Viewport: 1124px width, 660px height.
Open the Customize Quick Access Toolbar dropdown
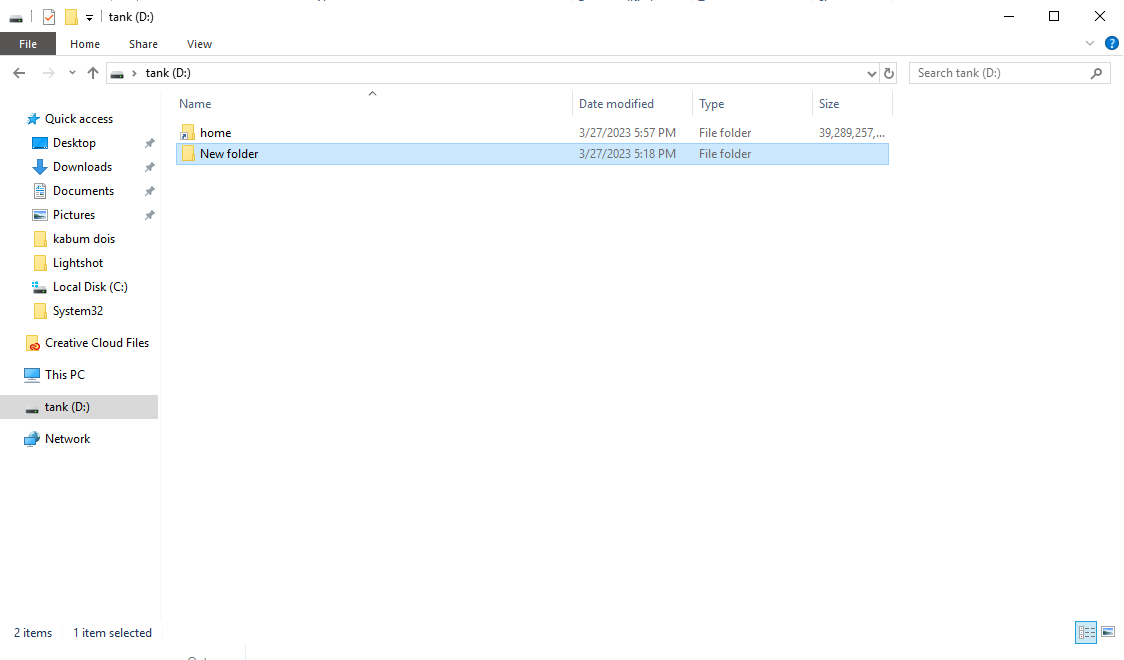point(89,16)
